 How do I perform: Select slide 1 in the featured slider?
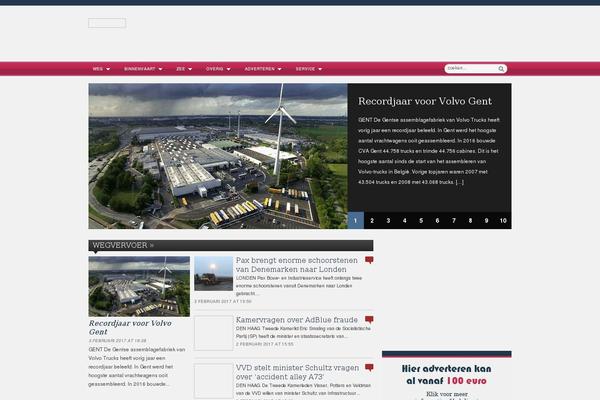pyautogui.click(x=355, y=220)
